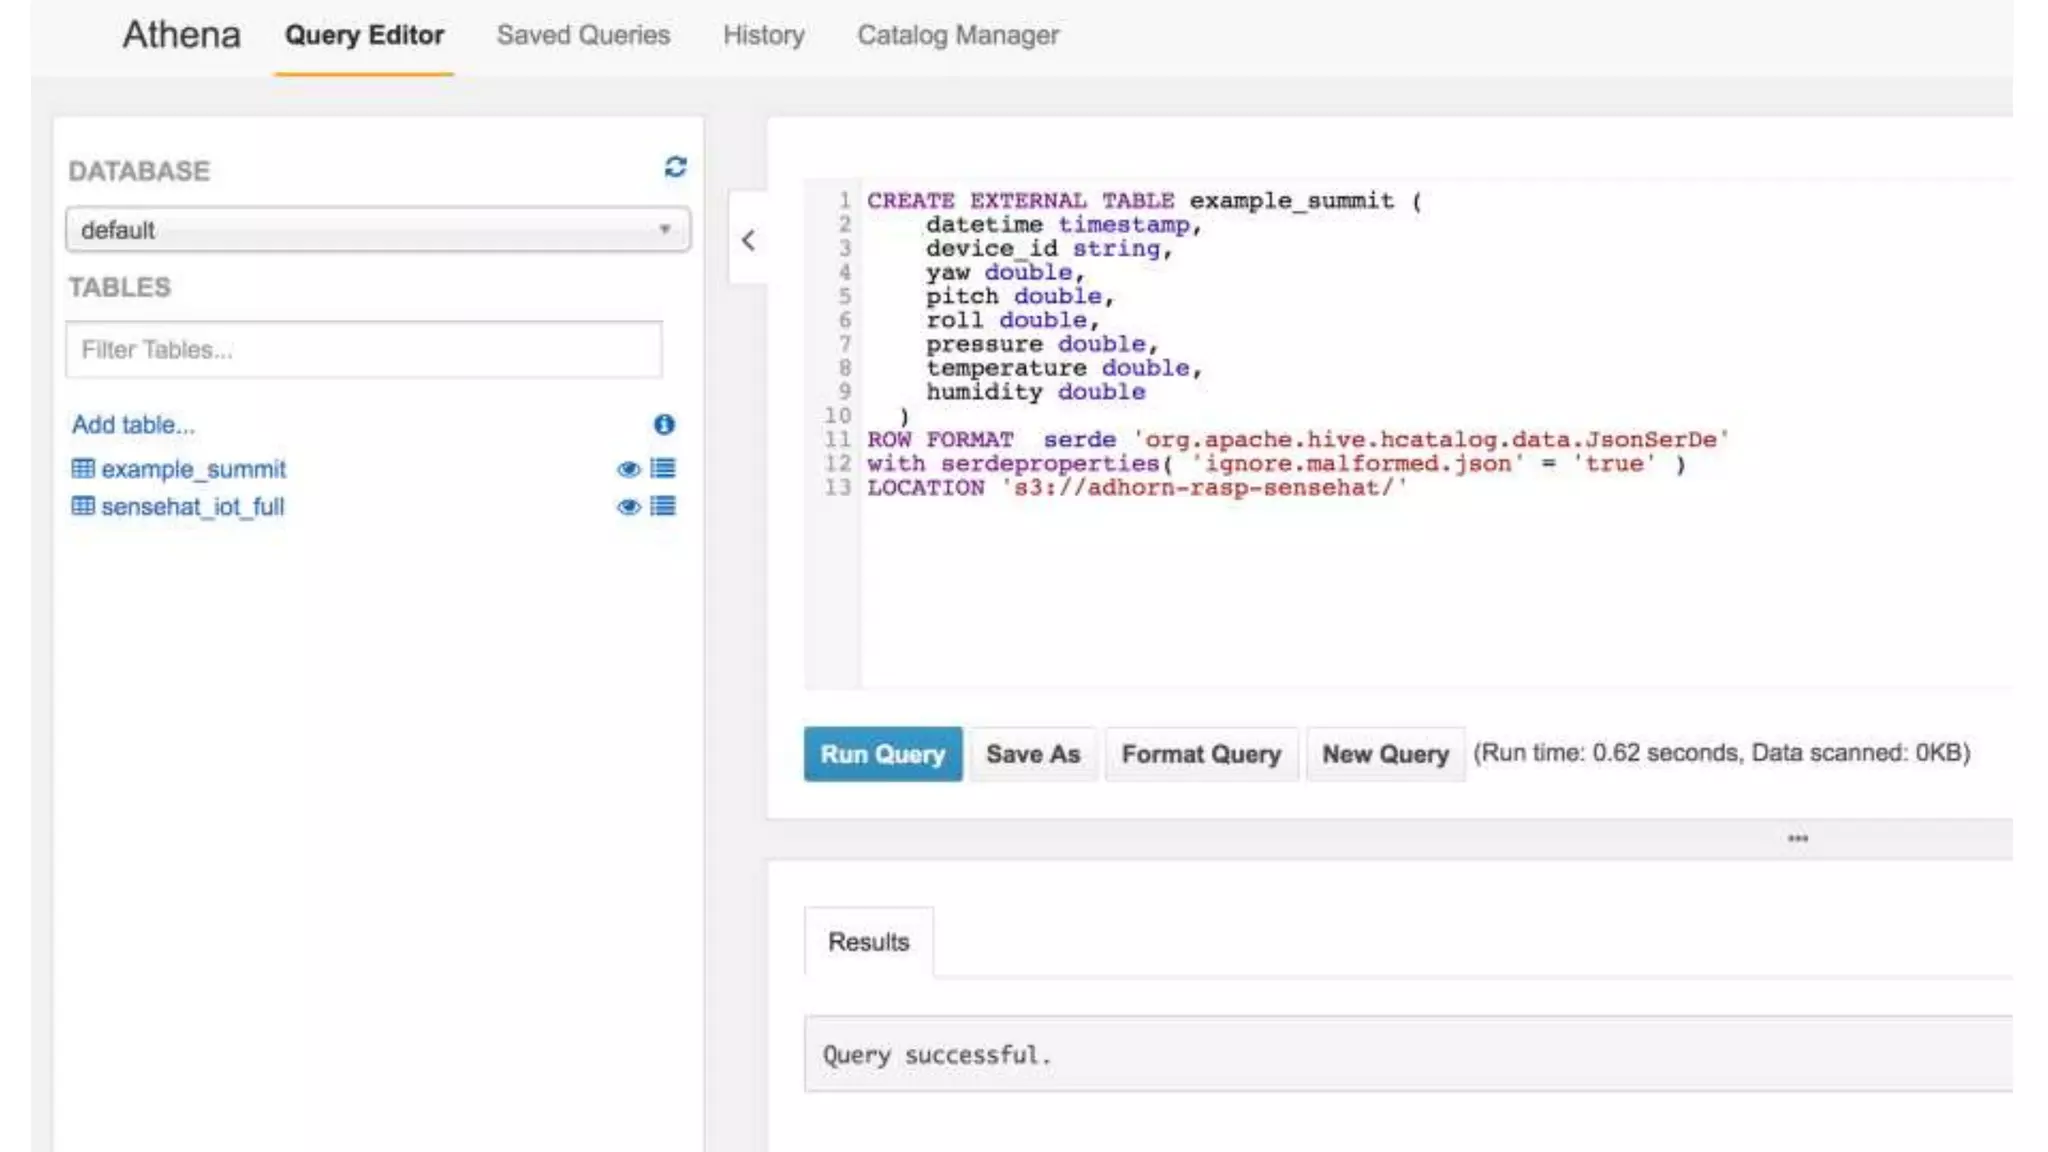Image resolution: width=2048 pixels, height=1152 pixels.
Task: Click the three-dot resize handle below editor
Action: [1797, 838]
